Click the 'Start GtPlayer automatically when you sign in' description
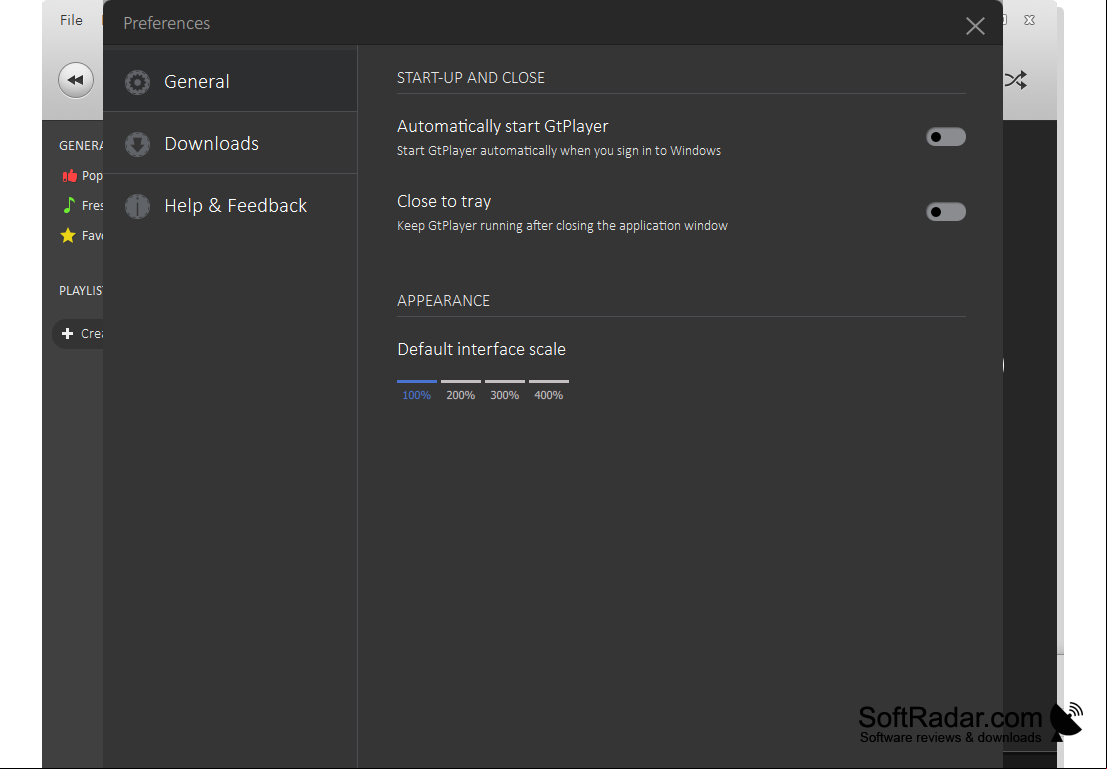Image resolution: width=1107 pixels, height=769 pixels. [559, 150]
